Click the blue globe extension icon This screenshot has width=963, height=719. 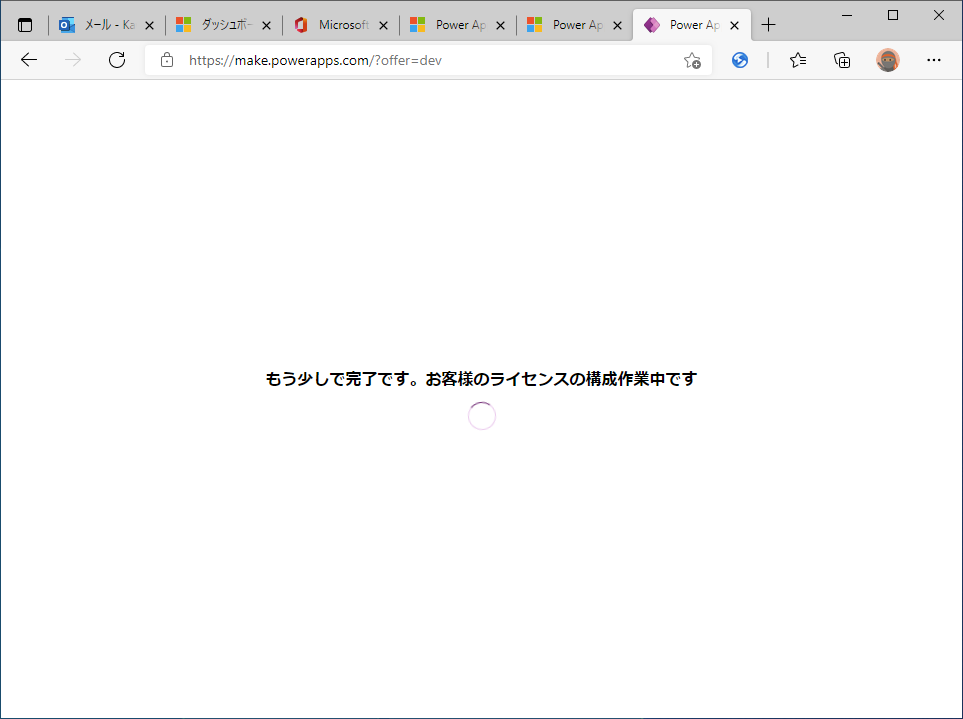pos(740,60)
